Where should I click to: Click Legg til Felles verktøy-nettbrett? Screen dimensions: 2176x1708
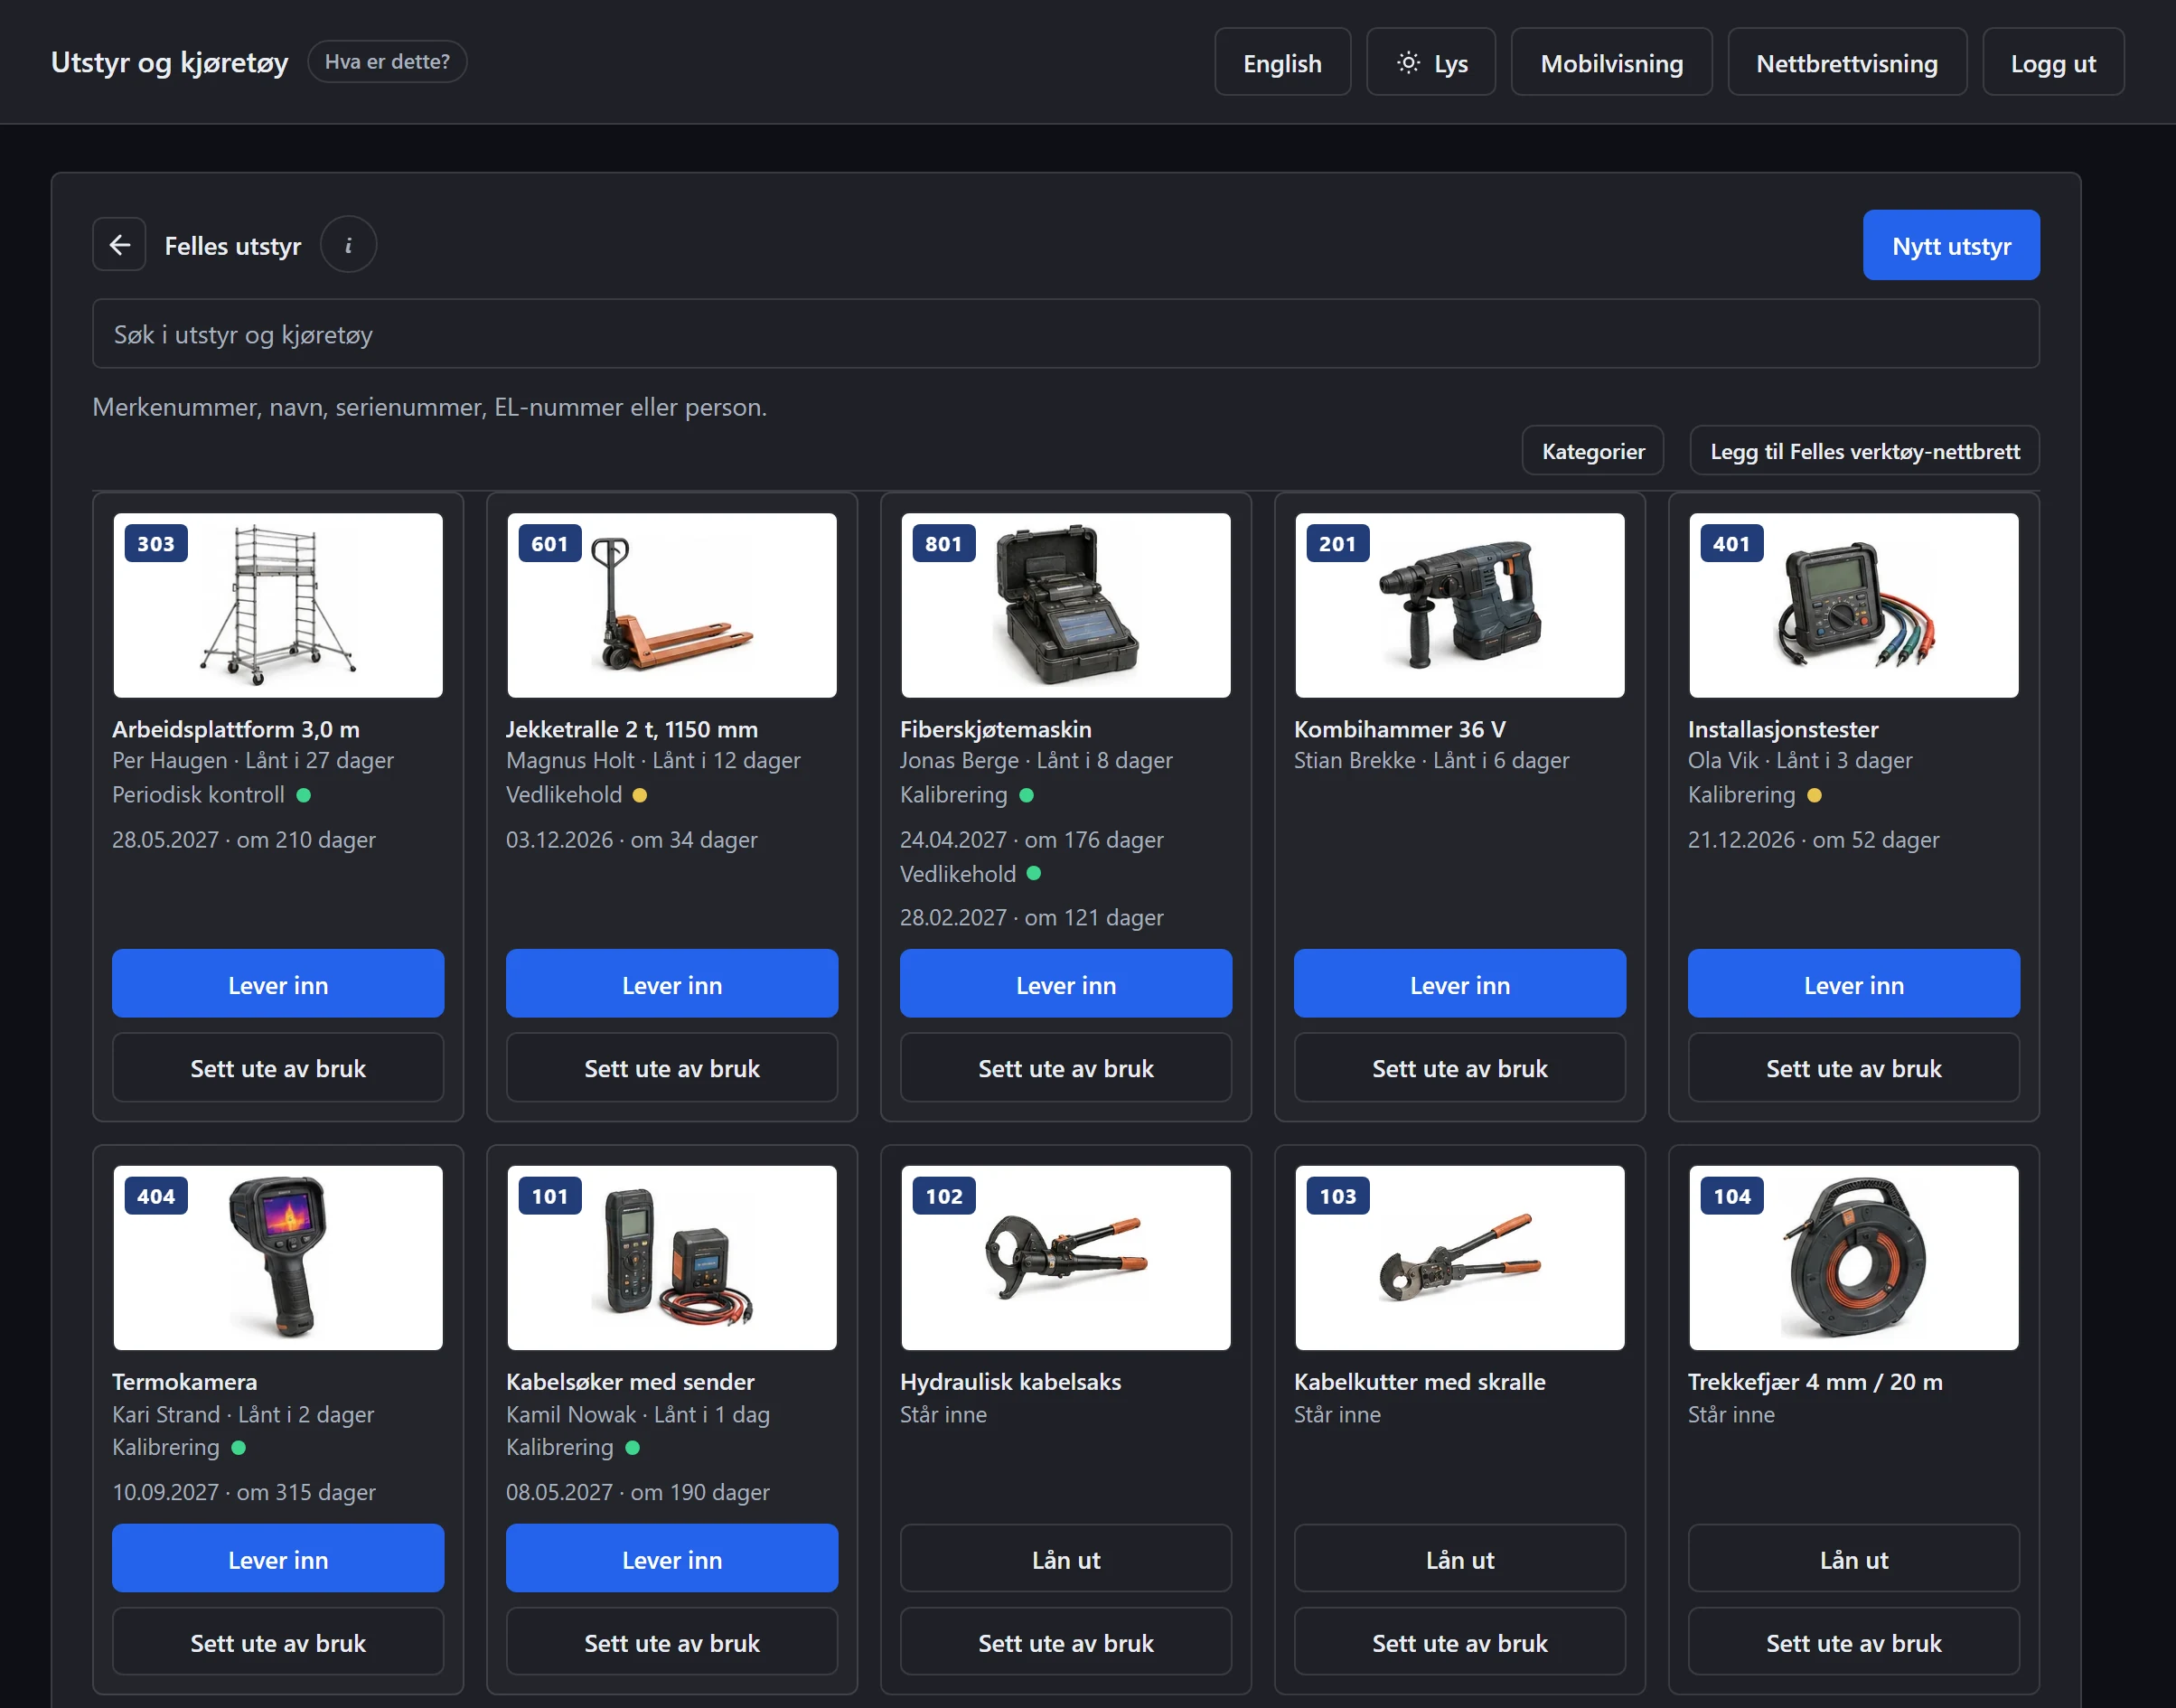1865,451
